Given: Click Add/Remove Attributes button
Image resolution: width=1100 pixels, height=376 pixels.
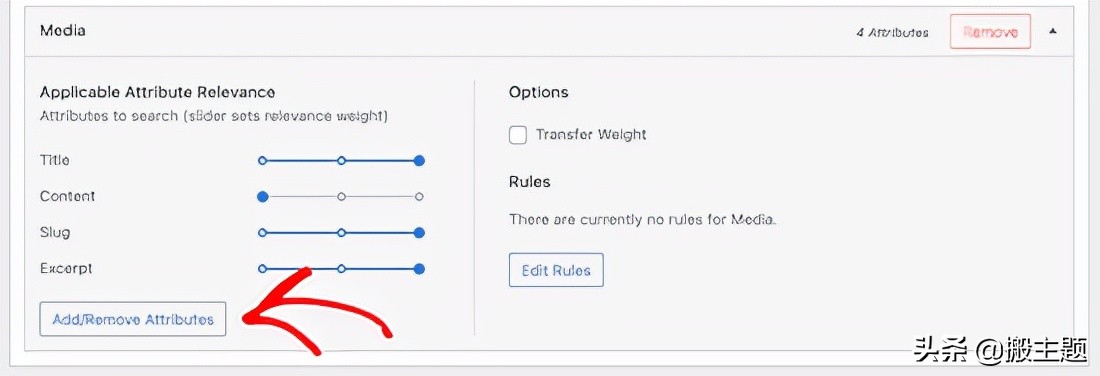Looking at the screenshot, I should click(x=133, y=319).
